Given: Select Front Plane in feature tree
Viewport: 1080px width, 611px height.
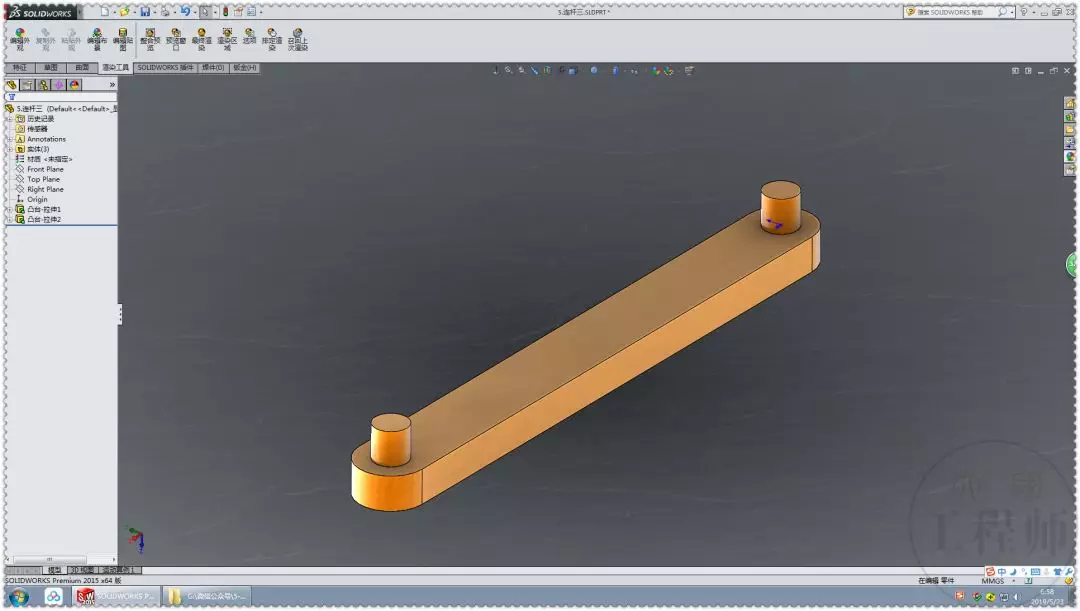Looking at the screenshot, I should (45, 169).
